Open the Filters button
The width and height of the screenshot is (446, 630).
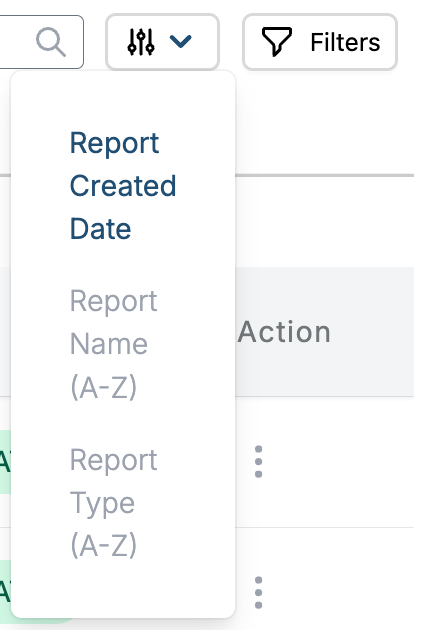tap(320, 42)
